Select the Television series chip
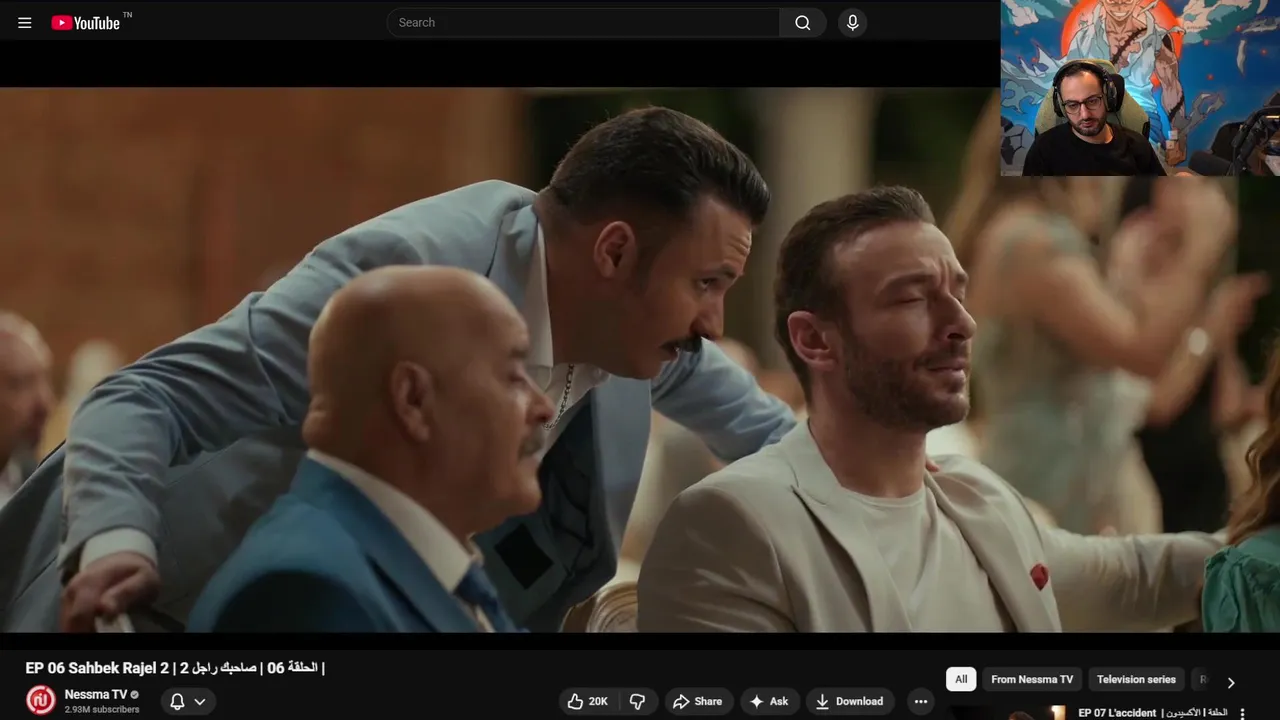Viewport: 1280px width, 720px height. 1136,680
